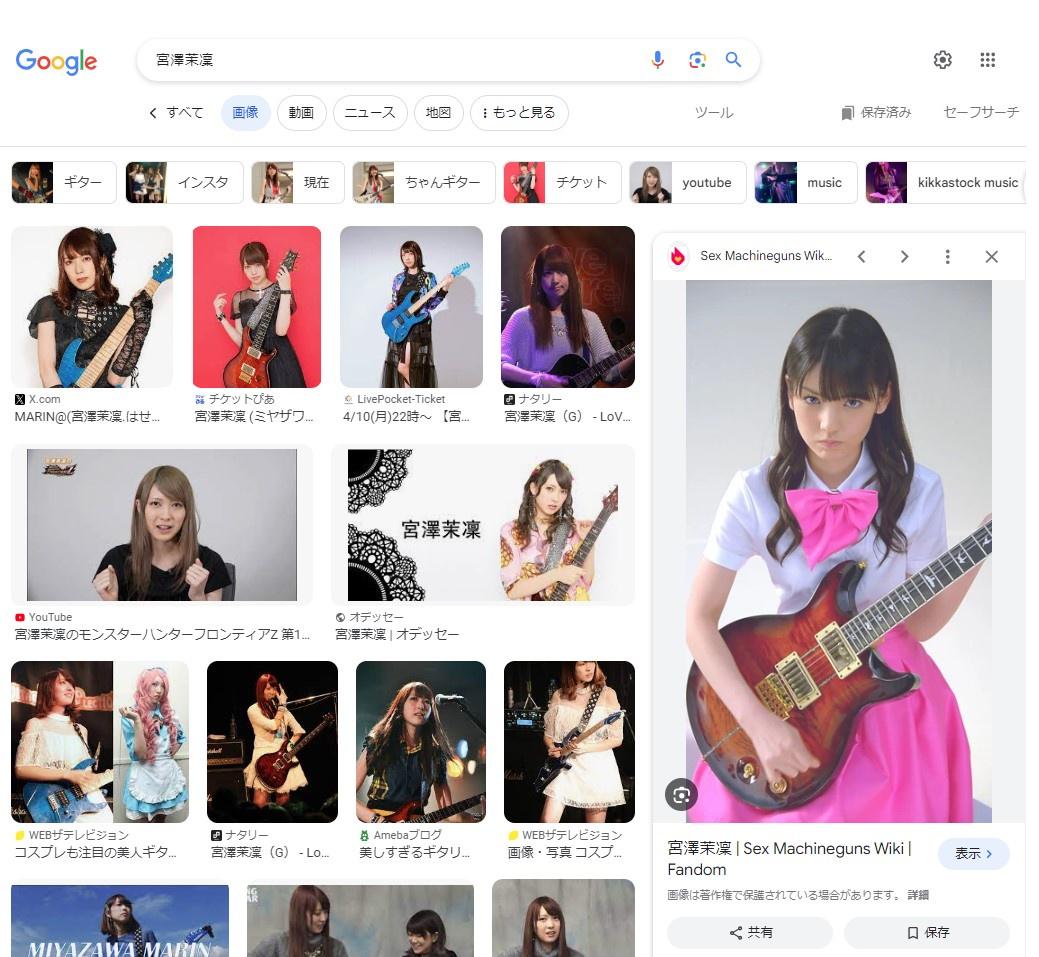Select チケット filter chip

(x=563, y=182)
